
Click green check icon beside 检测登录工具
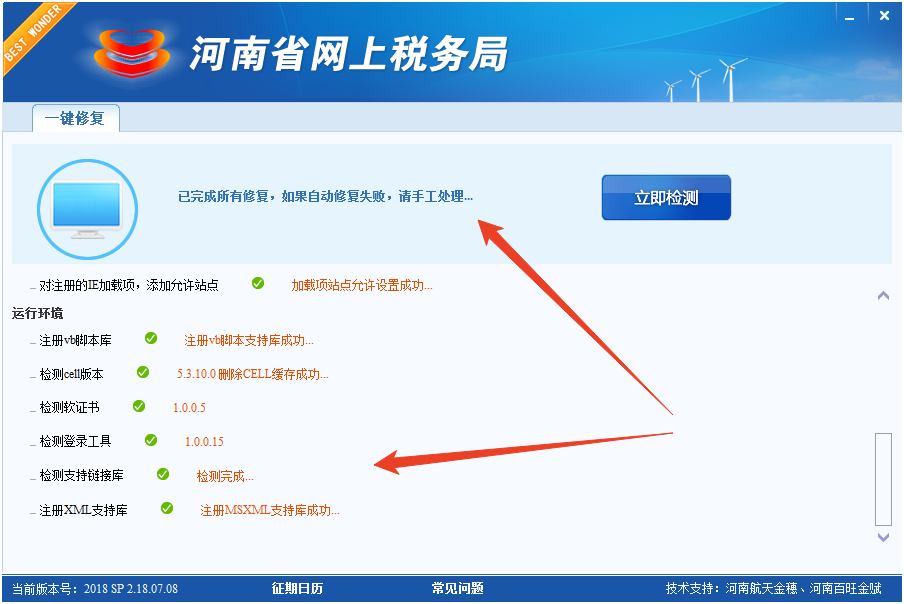click(151, 440)
